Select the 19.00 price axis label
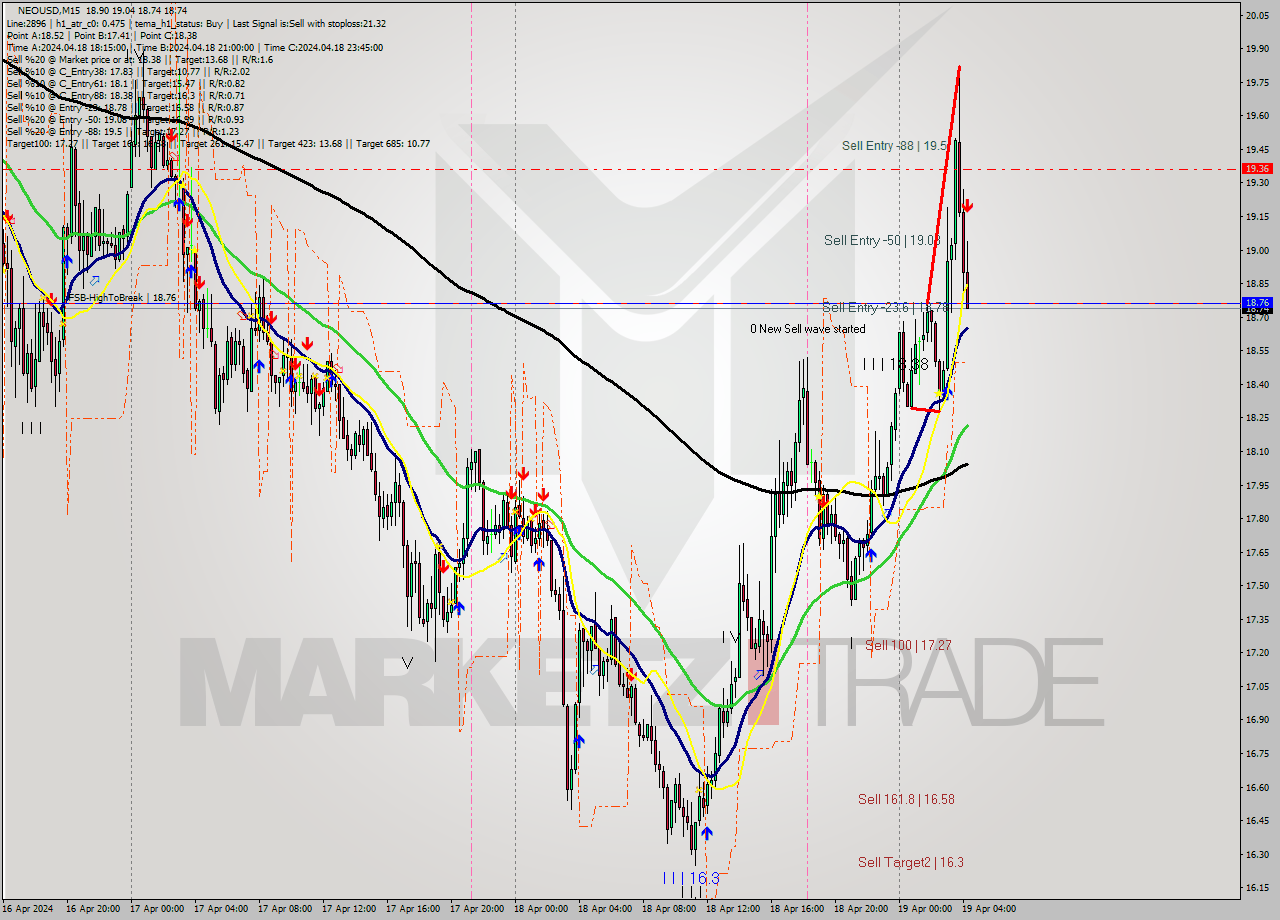Image resolution: width=1280 pixels, height=920 pixels. (x=1257, y=250)
